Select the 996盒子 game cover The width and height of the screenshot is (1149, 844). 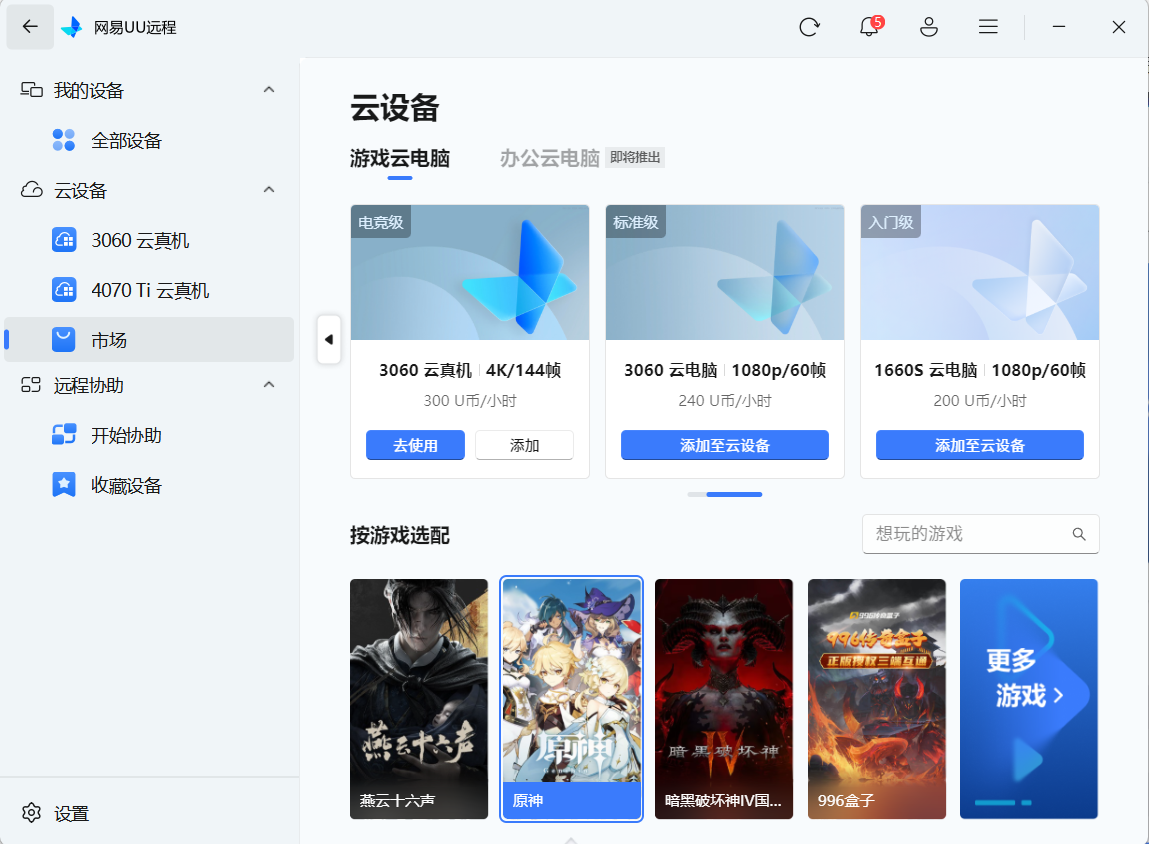[x=876, y=699]
